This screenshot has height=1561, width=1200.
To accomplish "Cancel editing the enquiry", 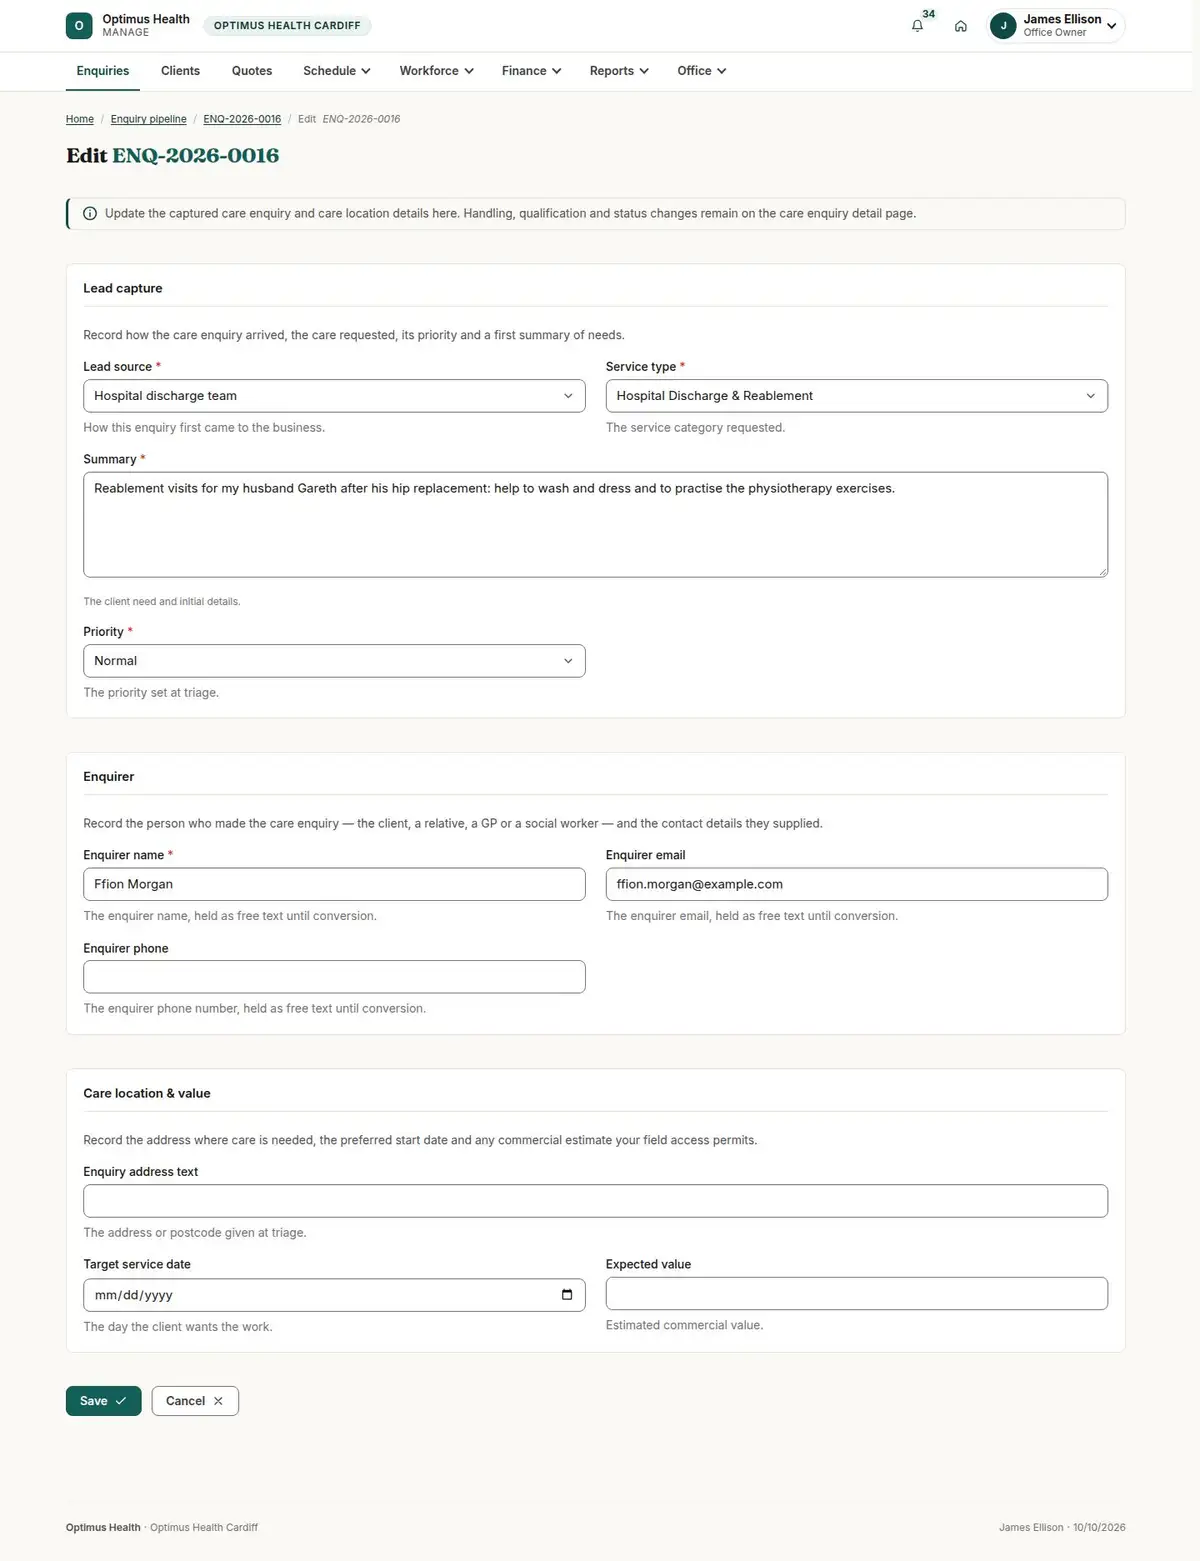I will click(x=195, y=1401).
